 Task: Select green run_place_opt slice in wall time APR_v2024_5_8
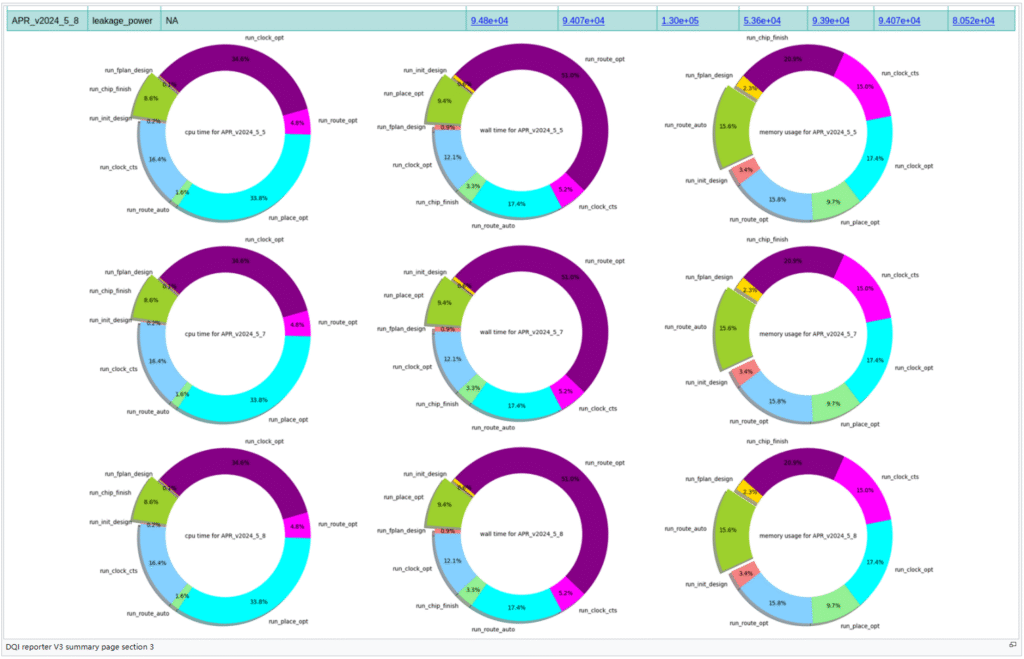pos(442,503)
